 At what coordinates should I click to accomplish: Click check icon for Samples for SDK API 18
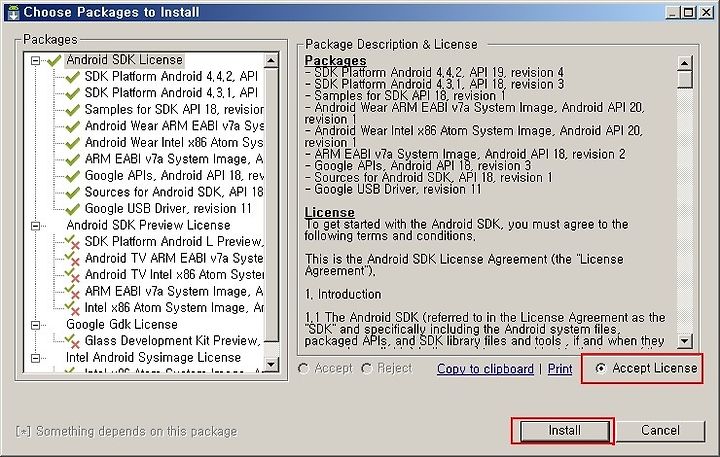[x=73, y=110]
